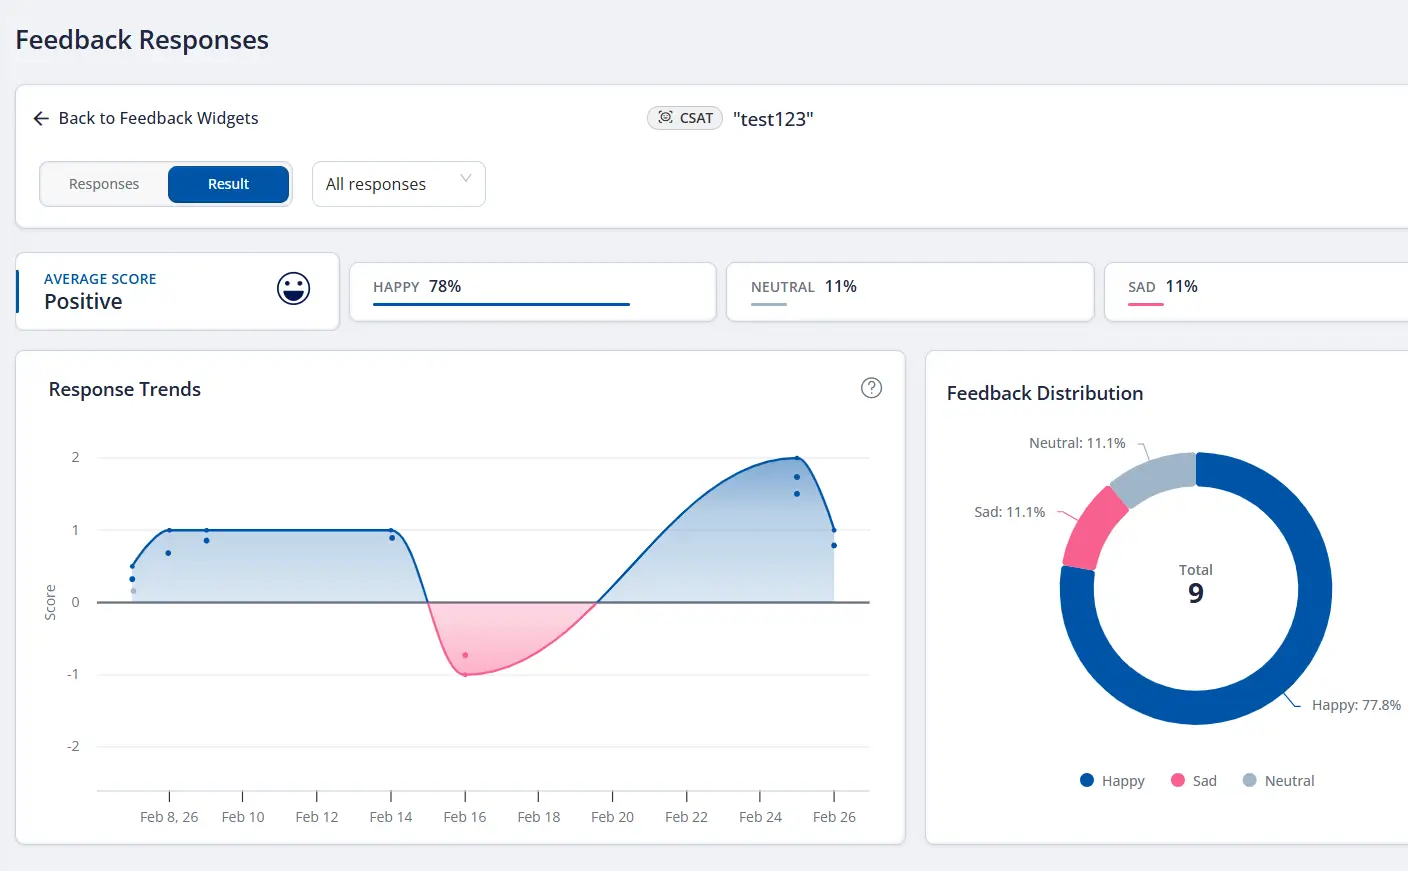Select the NEUTRAL 11% card
Screen dimensions: 1408x871
pos(909,291)
